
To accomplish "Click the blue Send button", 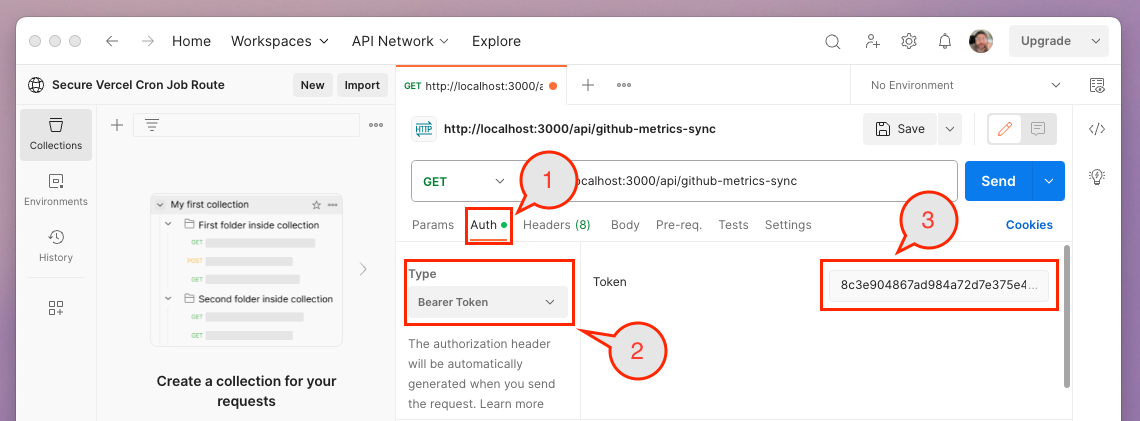I will point(998,181).
